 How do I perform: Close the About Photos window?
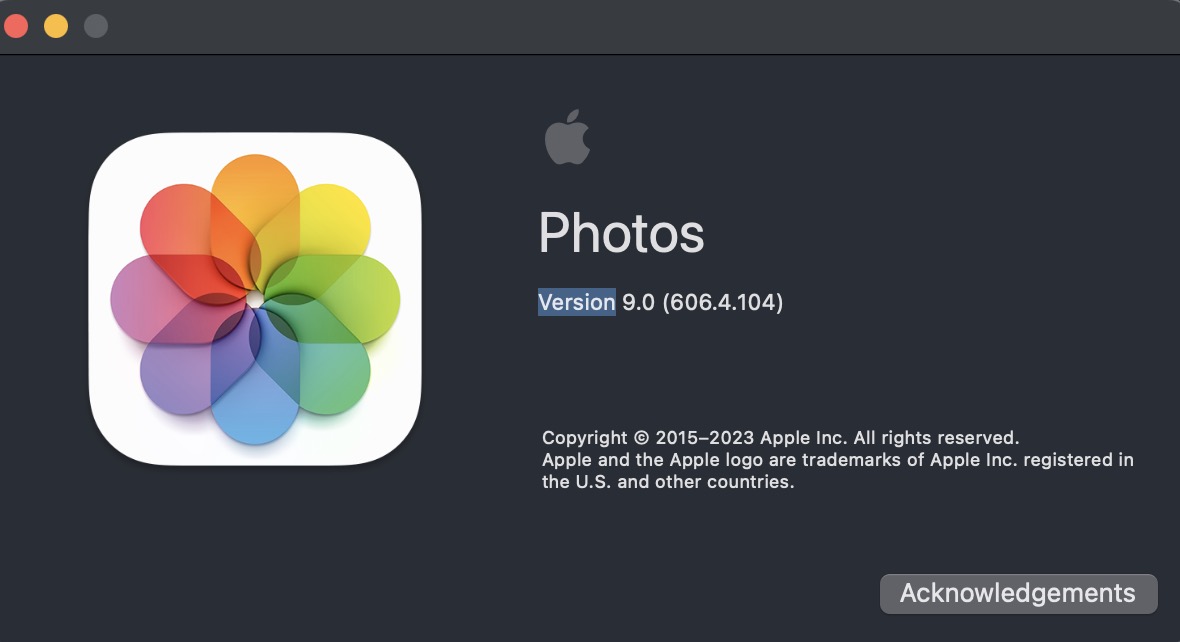tap(16, 26)
